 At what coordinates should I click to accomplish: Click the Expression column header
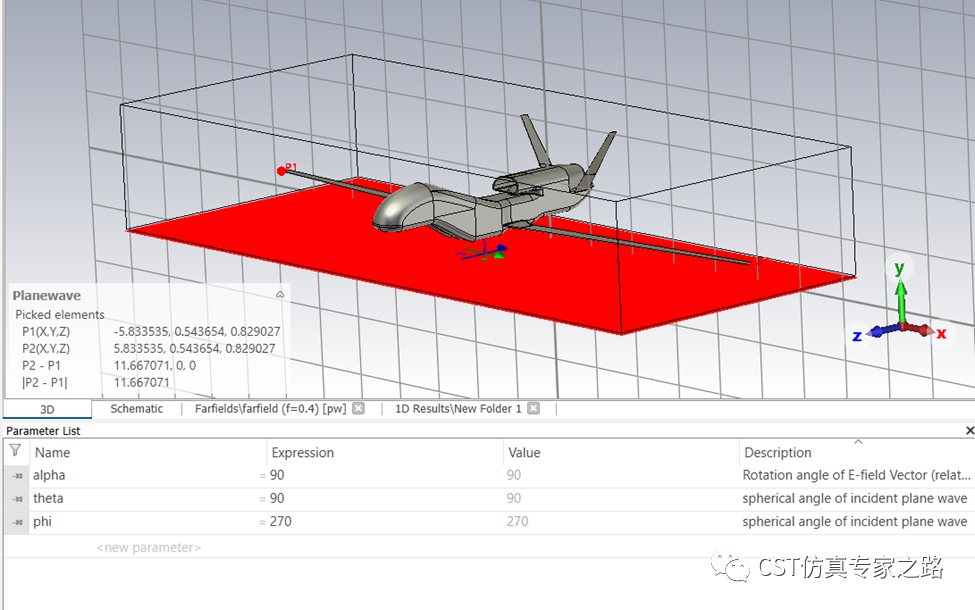tap(302, 453)
